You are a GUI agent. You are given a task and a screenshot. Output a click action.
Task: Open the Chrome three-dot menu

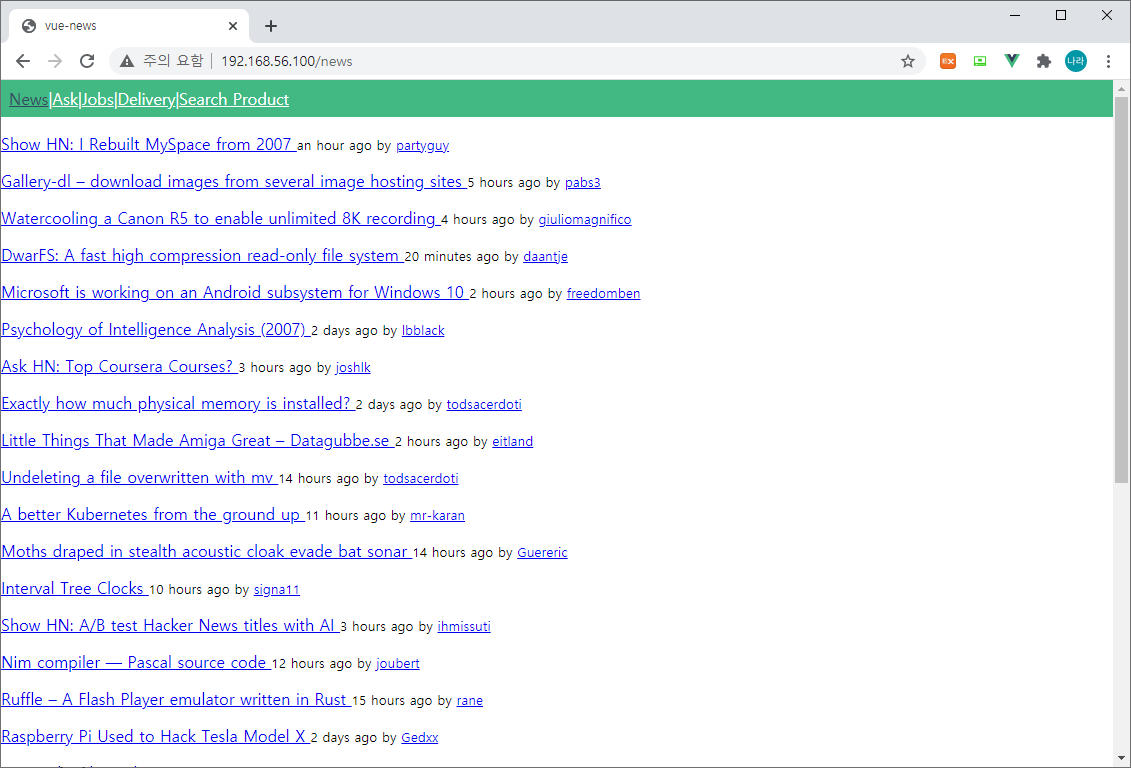pyautogui.click(x=1108, y=61)
